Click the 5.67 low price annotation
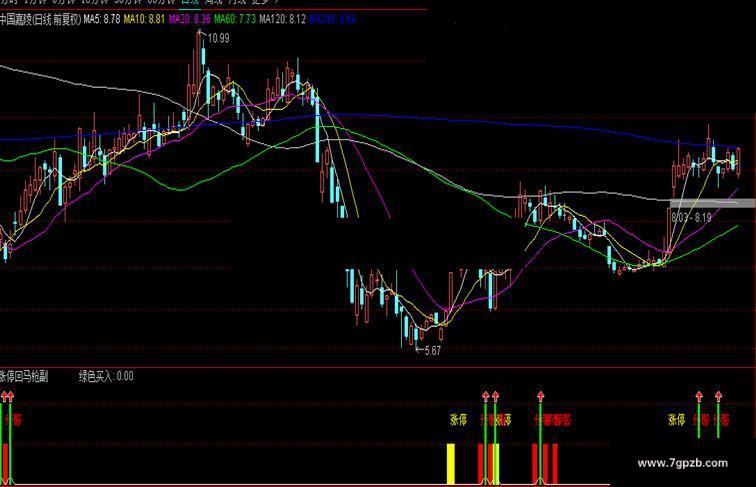This screenshot has height=487, width=756. coord(432,351)
